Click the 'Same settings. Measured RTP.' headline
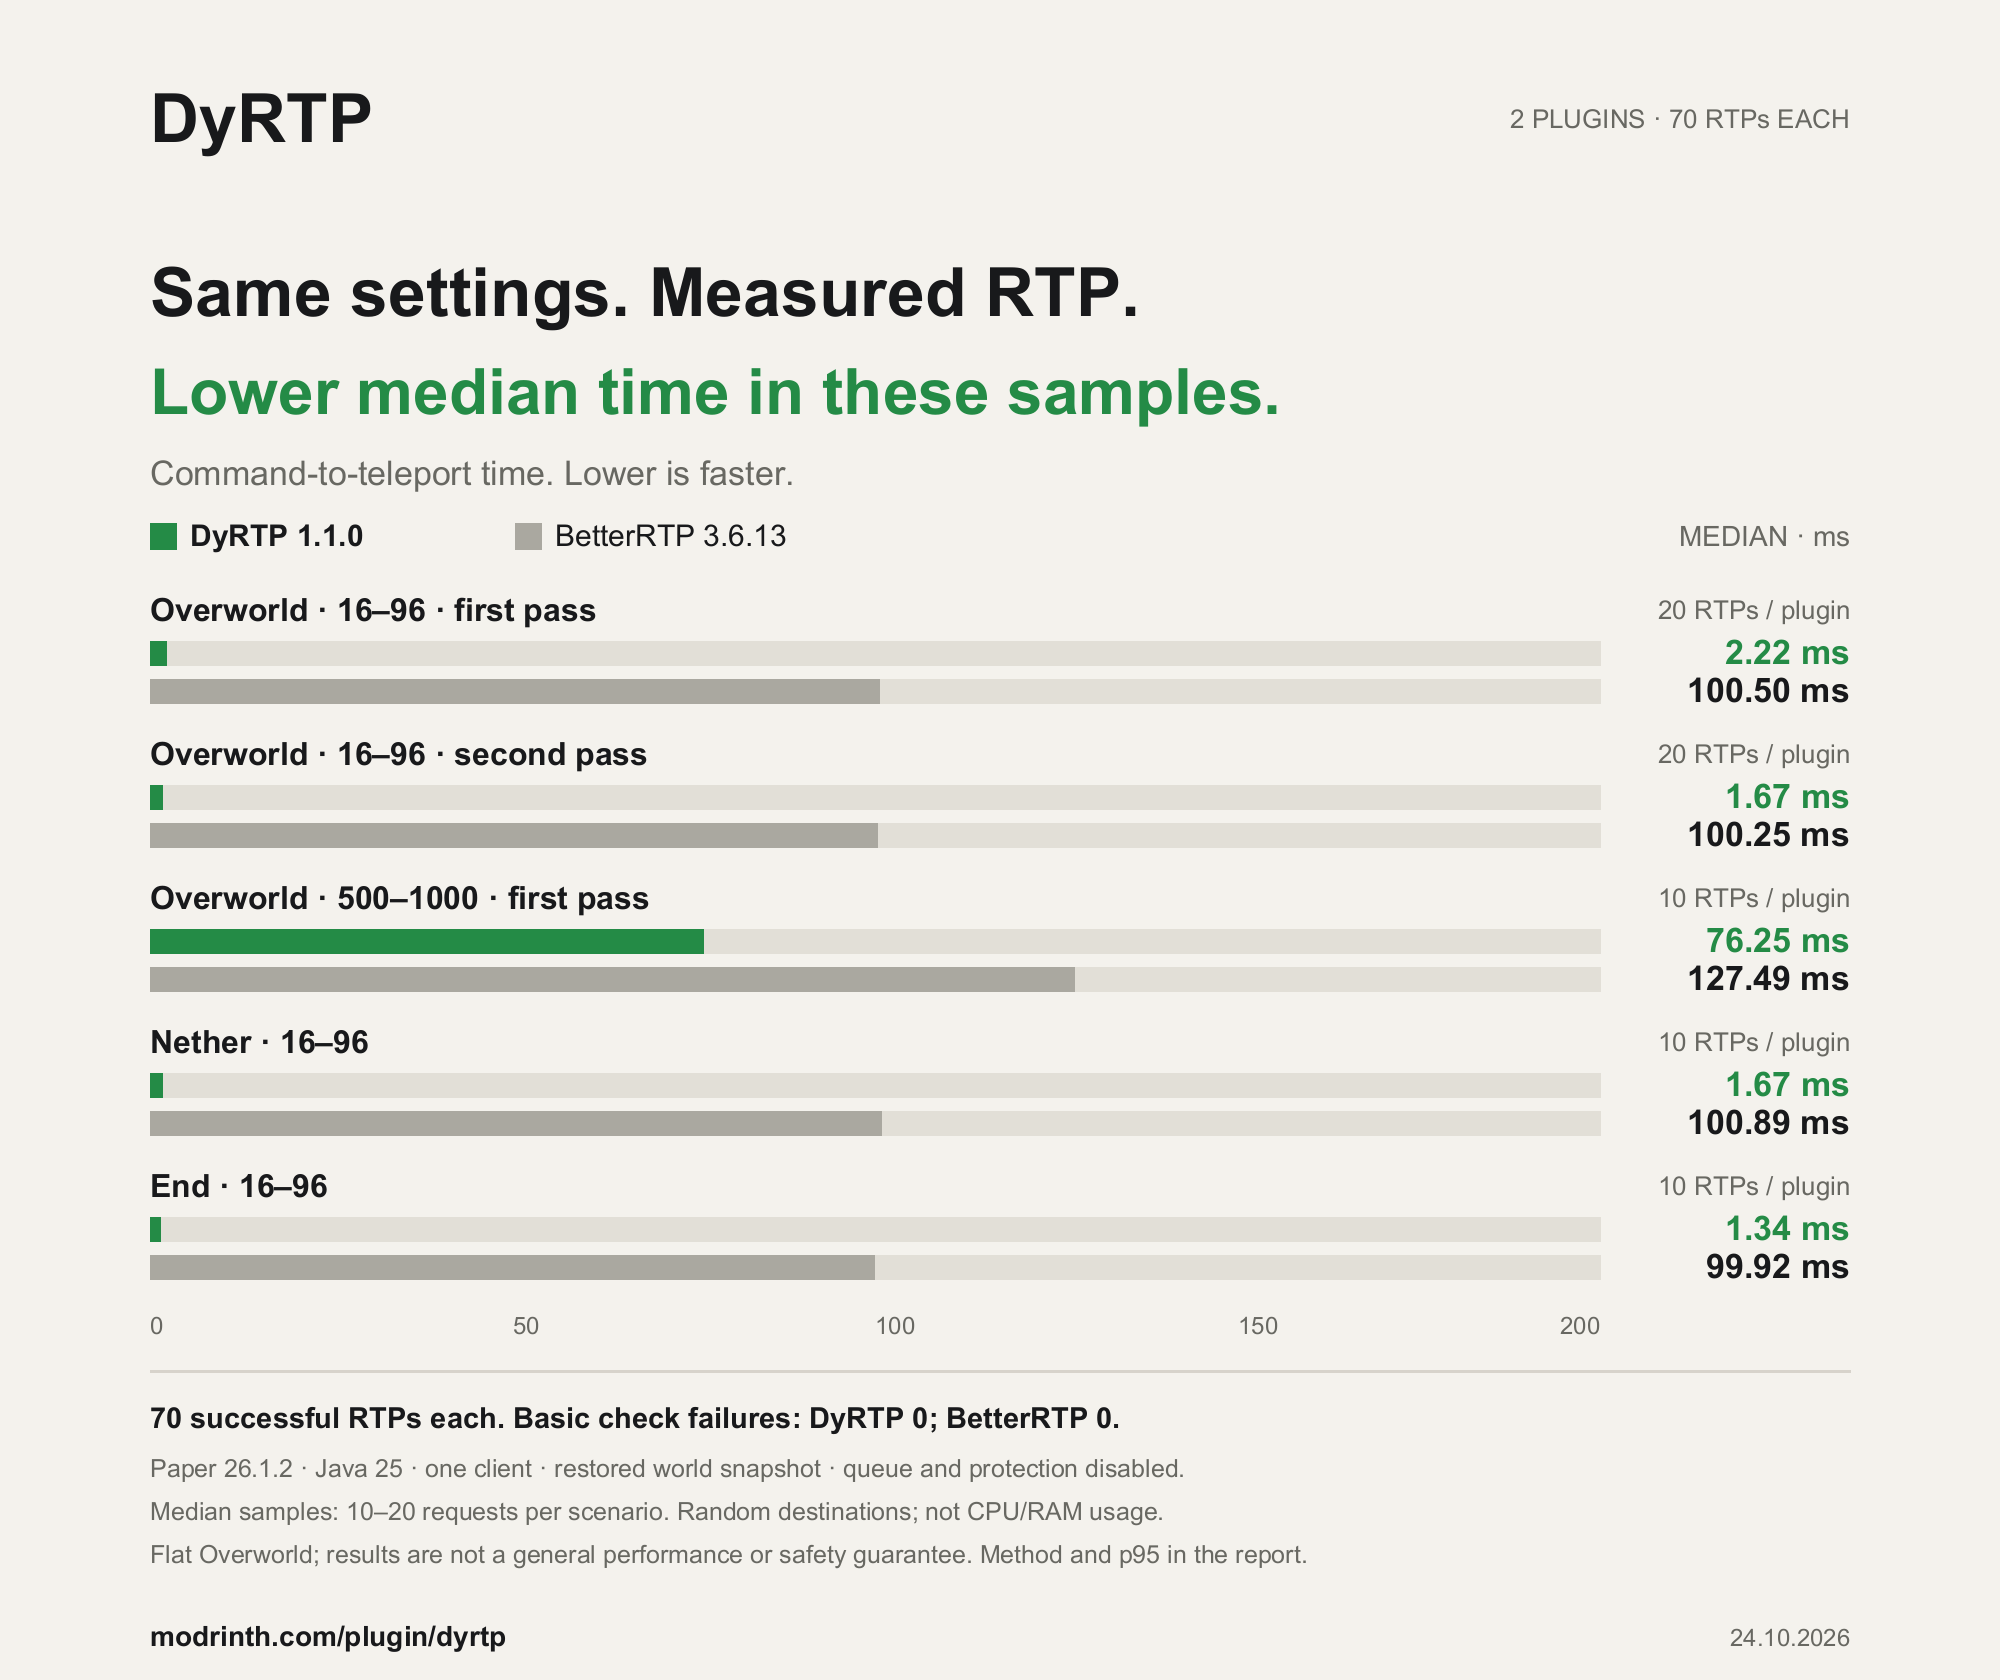This screenshot has width=2000, height=1680. pos(645,293)
